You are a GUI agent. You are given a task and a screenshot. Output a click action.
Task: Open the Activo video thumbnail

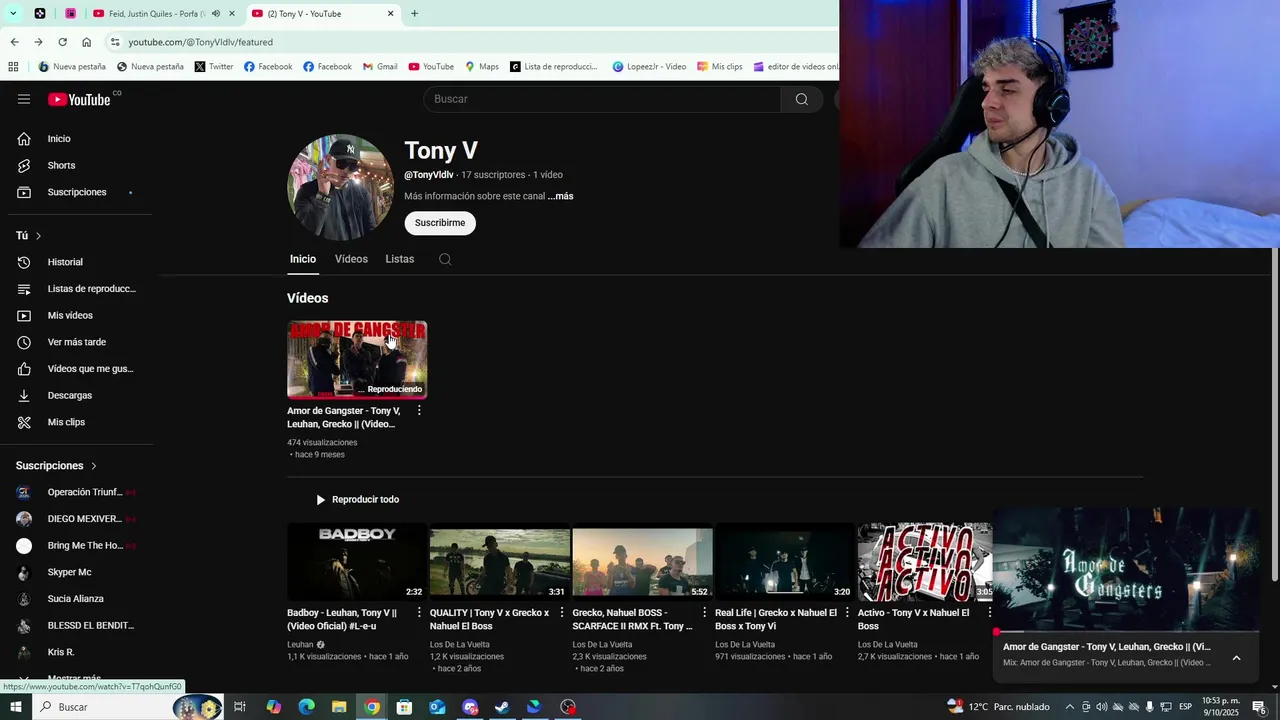click(x=925, y=561)
